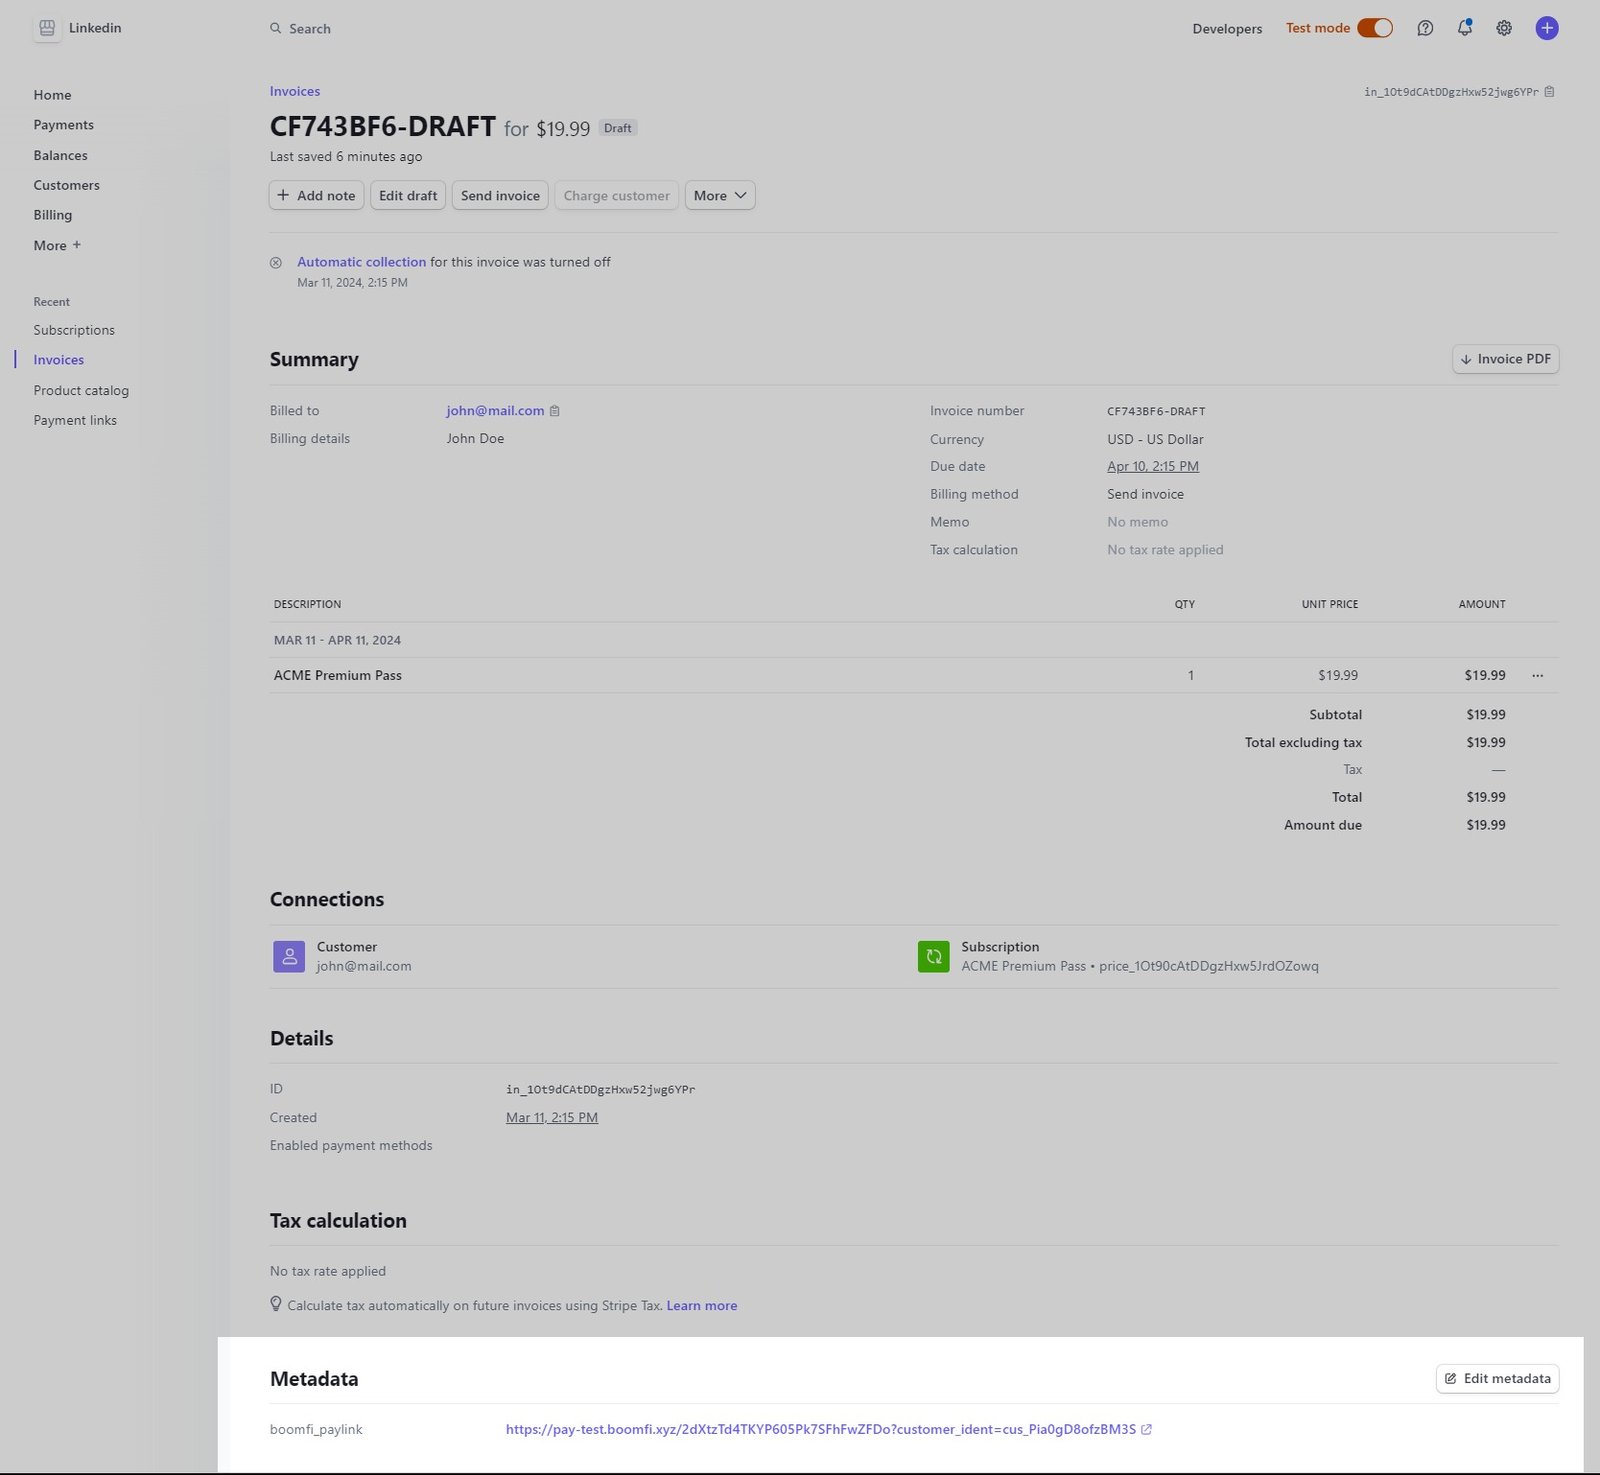Click the green Subscription refresh icon
This screenshot has height=1475, width=1600.
tap(934, 956)
